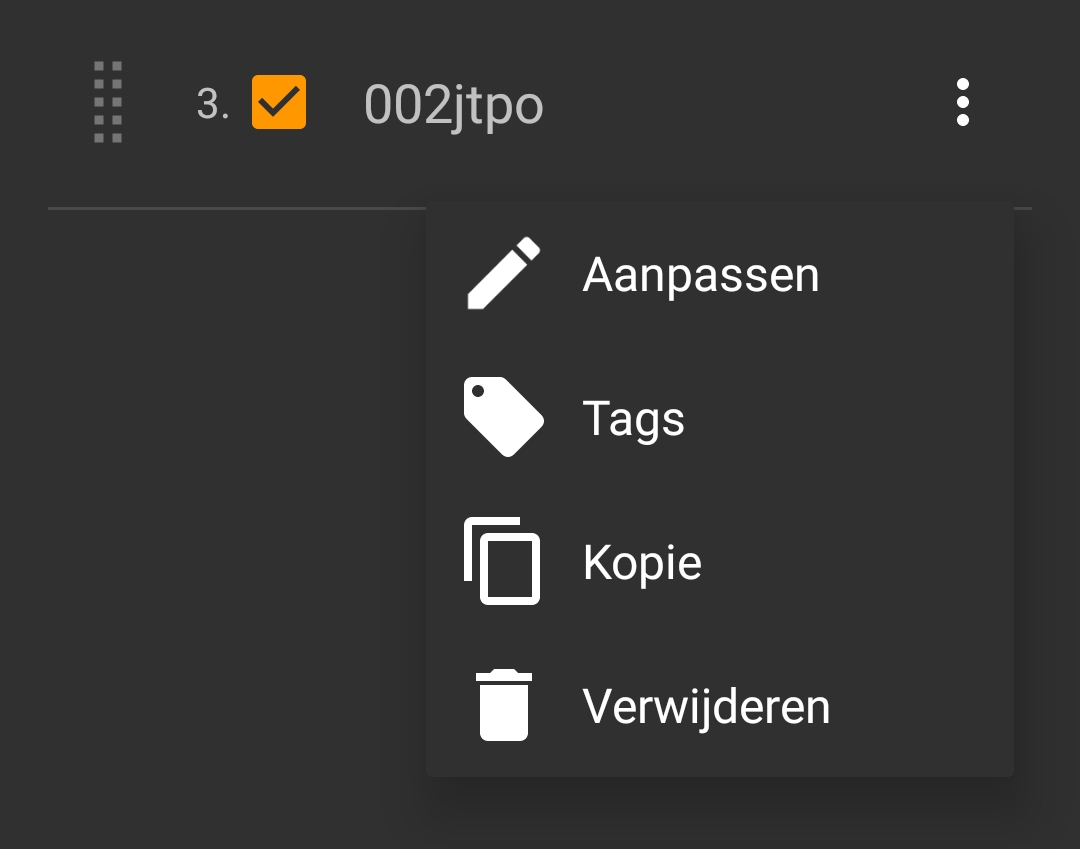Click the blank row area between 002jtpo and the three-dot button
This screenshot has width=1080, height=849.
(744, 103)
